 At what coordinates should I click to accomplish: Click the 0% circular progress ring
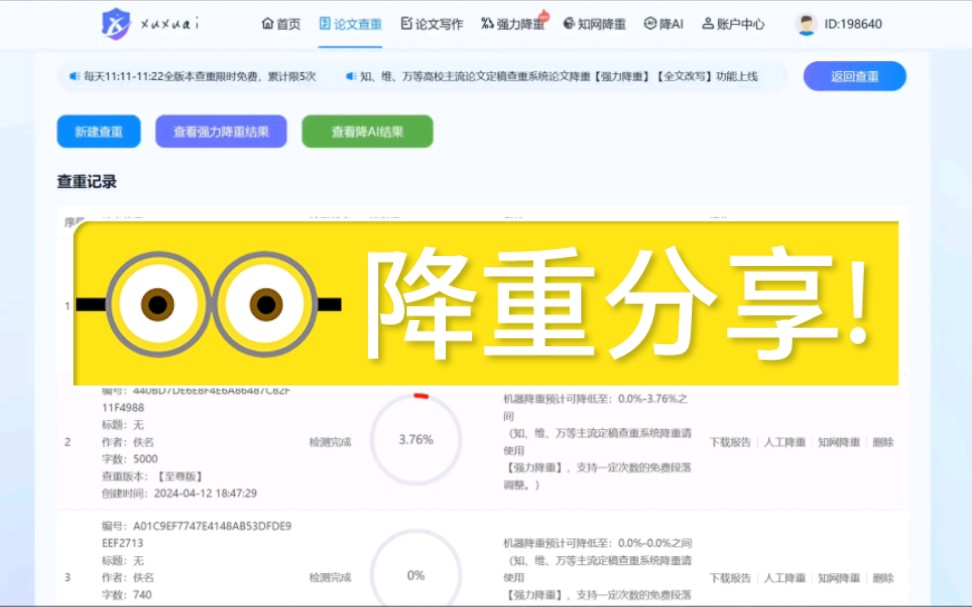point(416,568)
